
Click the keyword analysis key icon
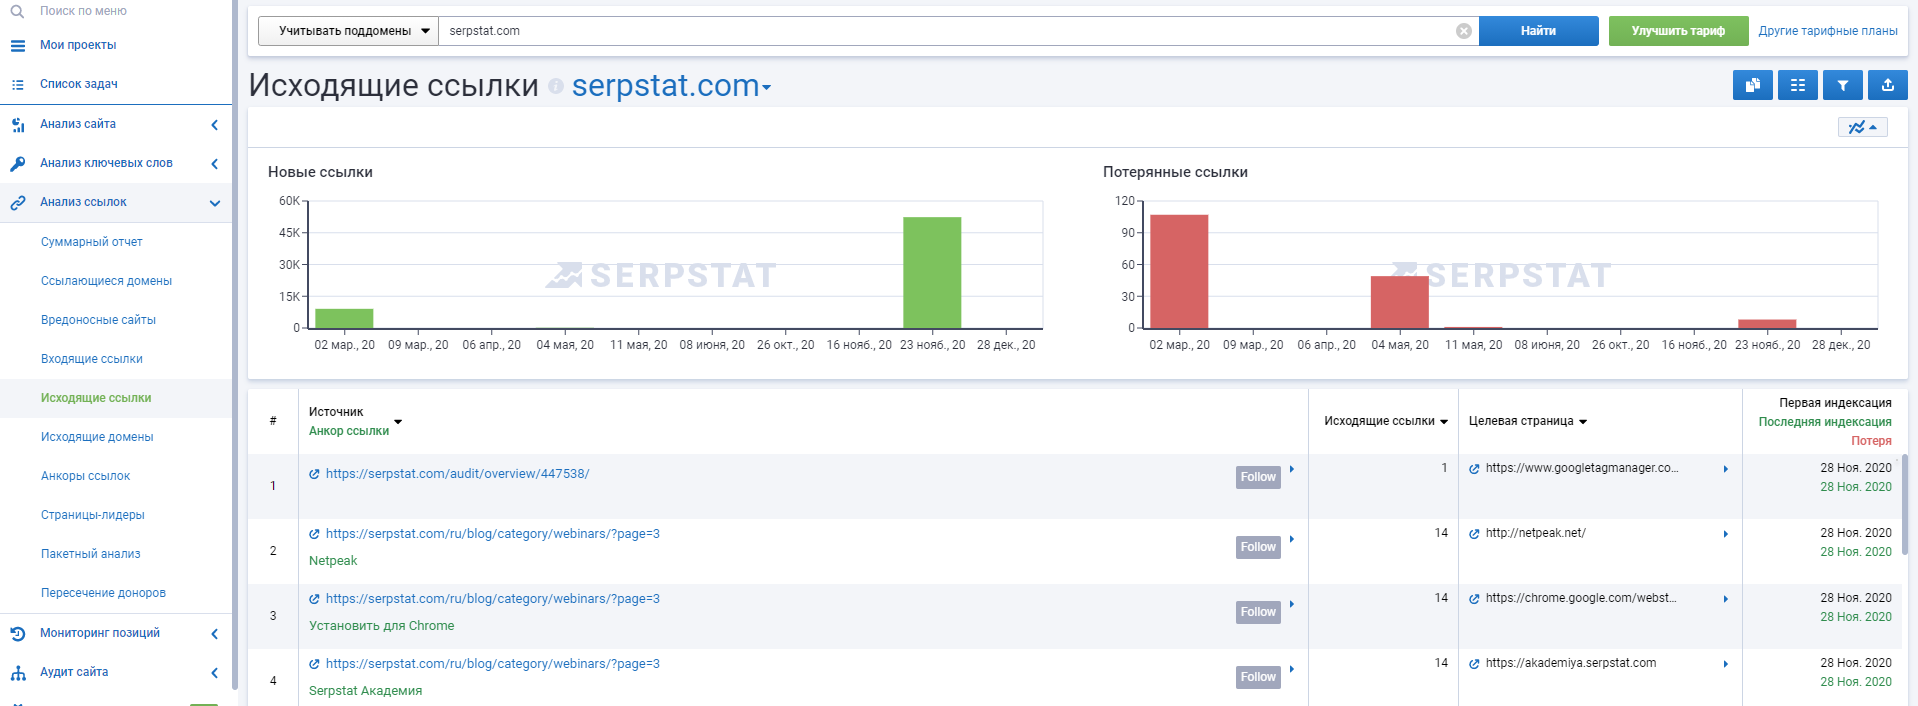[17, 164]
